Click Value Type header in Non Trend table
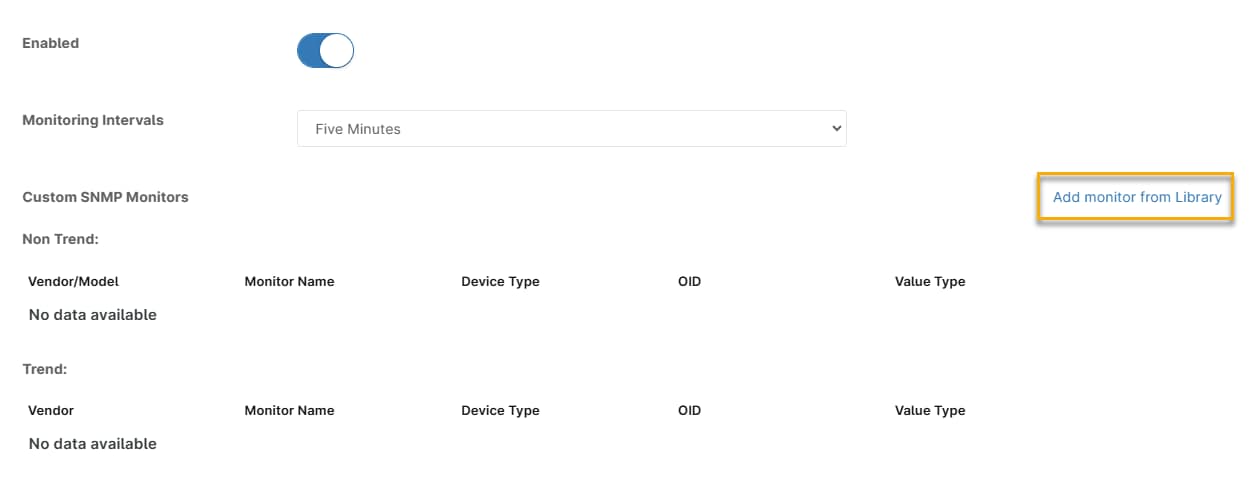The width and height of the screenshot is (1258, 499). click(929, 281)
